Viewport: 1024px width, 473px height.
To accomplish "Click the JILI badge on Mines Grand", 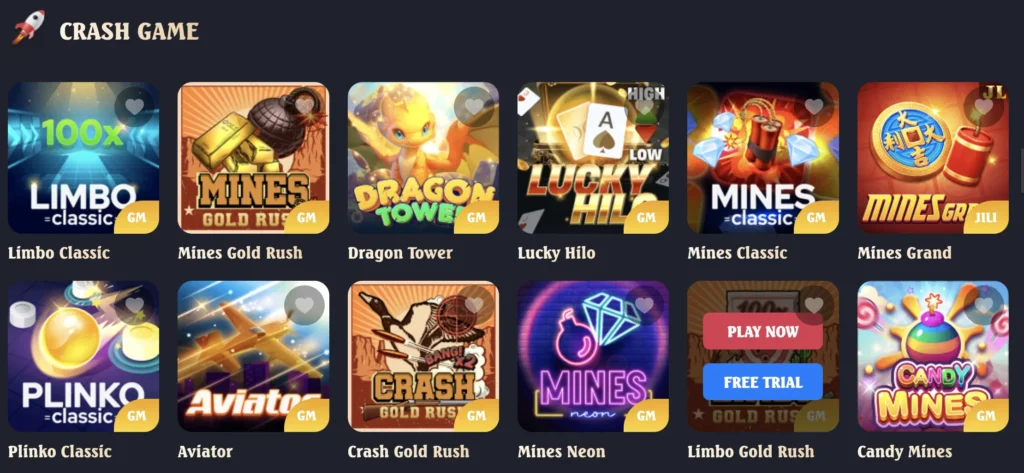I will coord(986,218).
